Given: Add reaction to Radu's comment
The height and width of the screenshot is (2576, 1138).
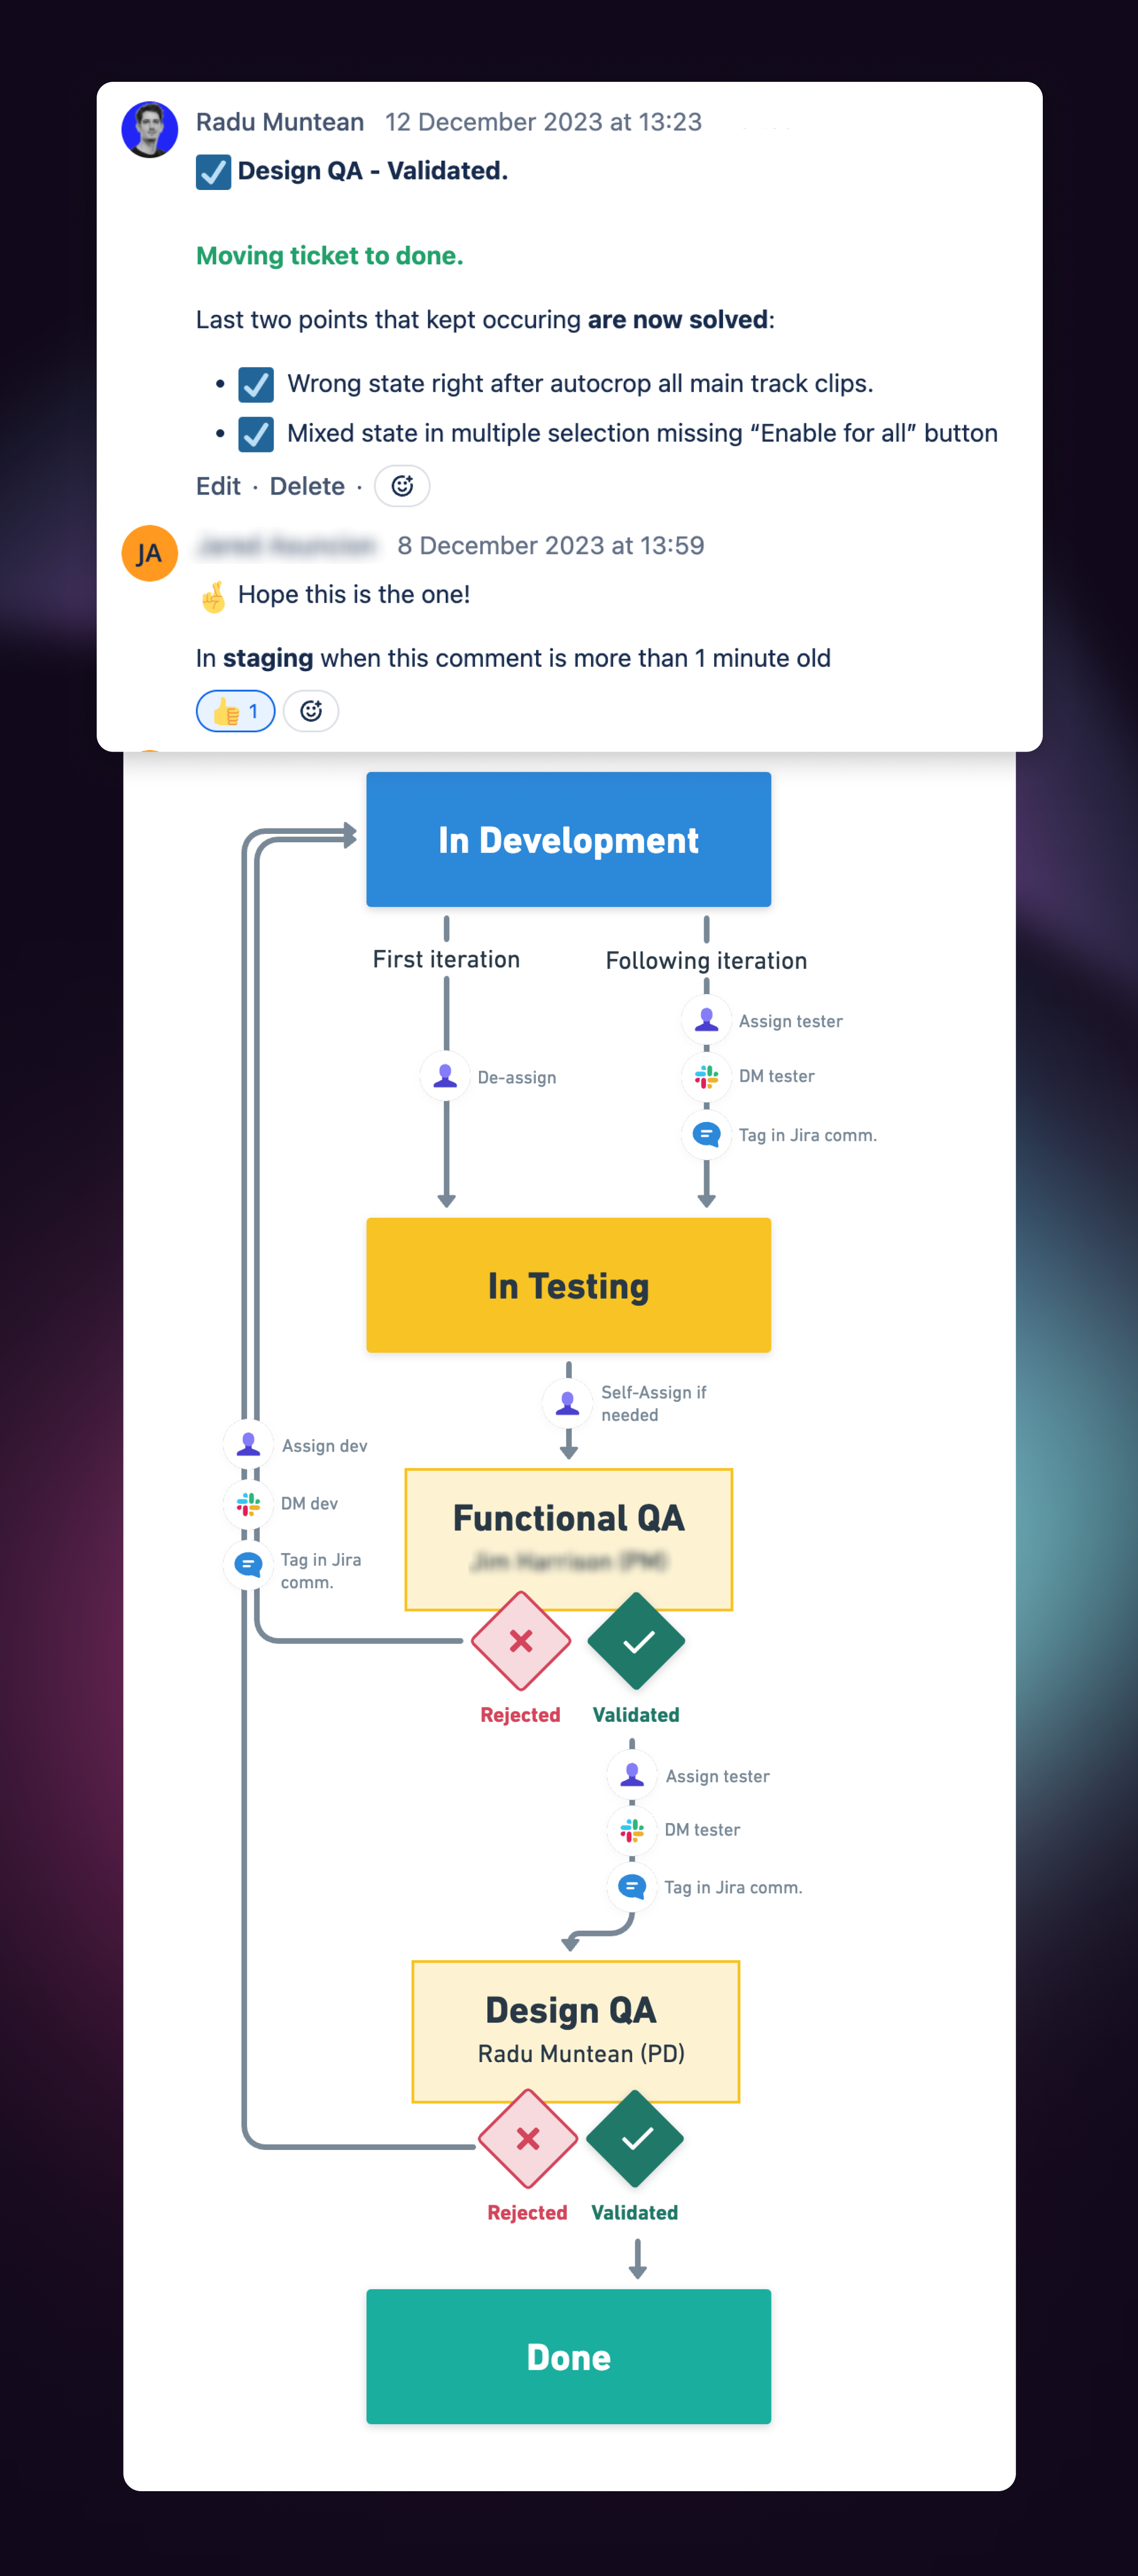Looking at the screenshot, I should click(402, 486).
